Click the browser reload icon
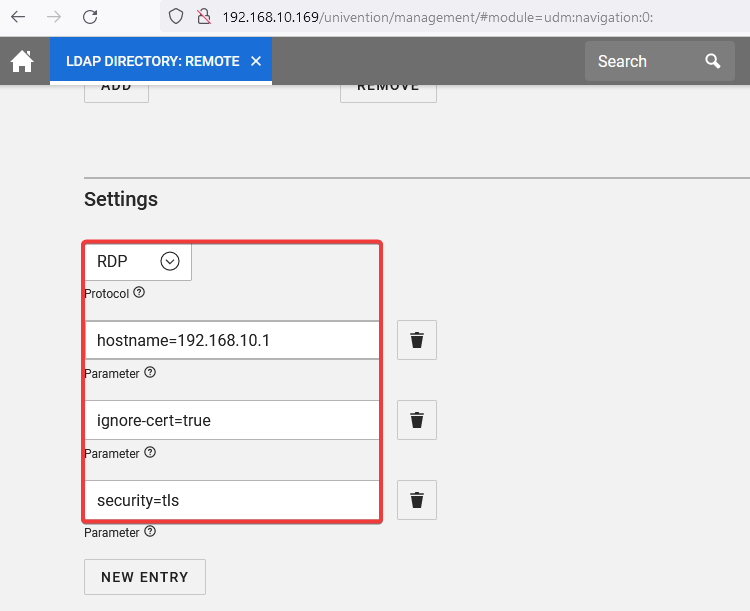The height and width of the screenshot is (611, 750). point(90,16)
